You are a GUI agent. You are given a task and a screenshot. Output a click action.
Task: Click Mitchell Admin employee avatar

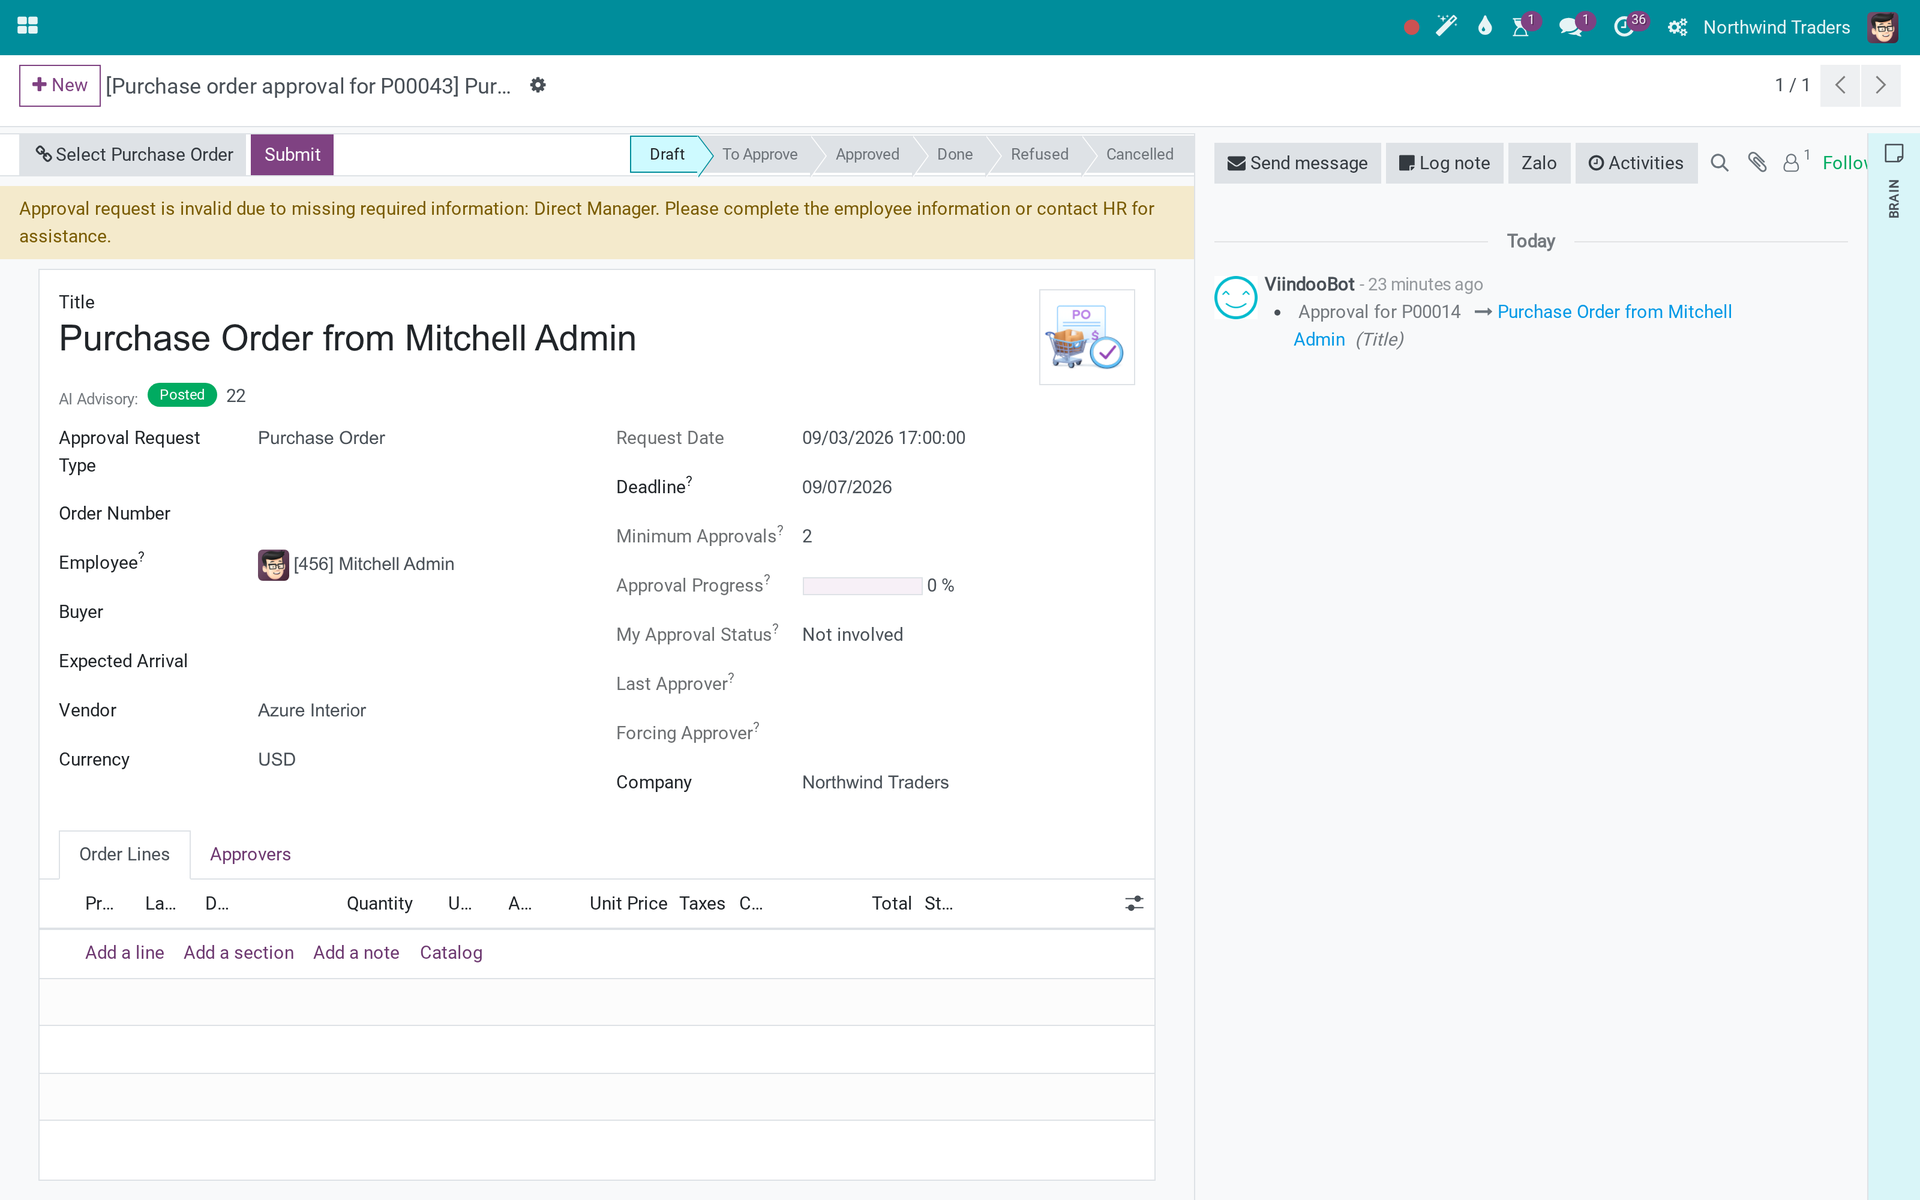point(273,565)
